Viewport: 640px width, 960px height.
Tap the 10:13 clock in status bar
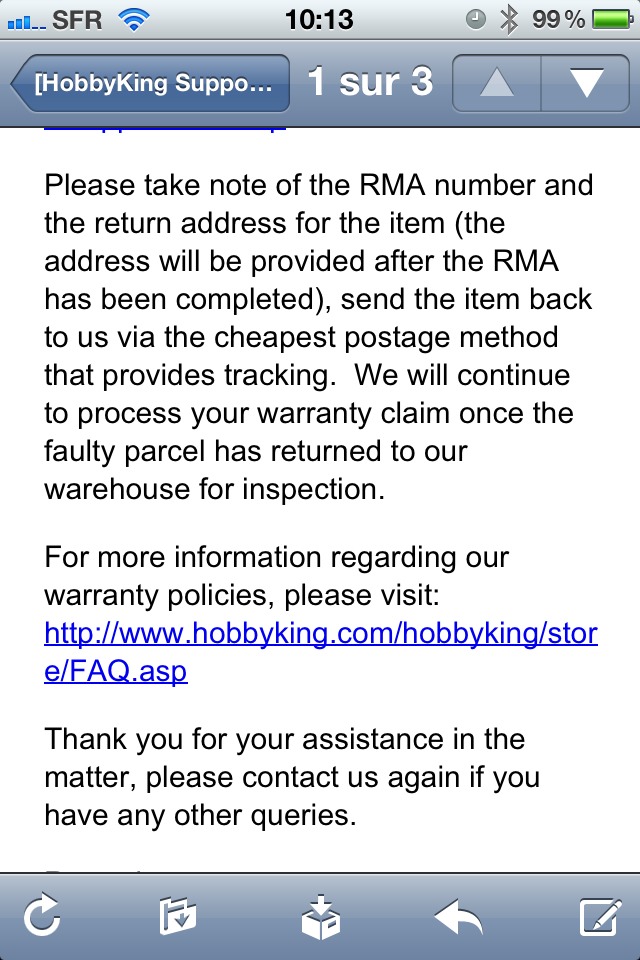pos(319,20)
